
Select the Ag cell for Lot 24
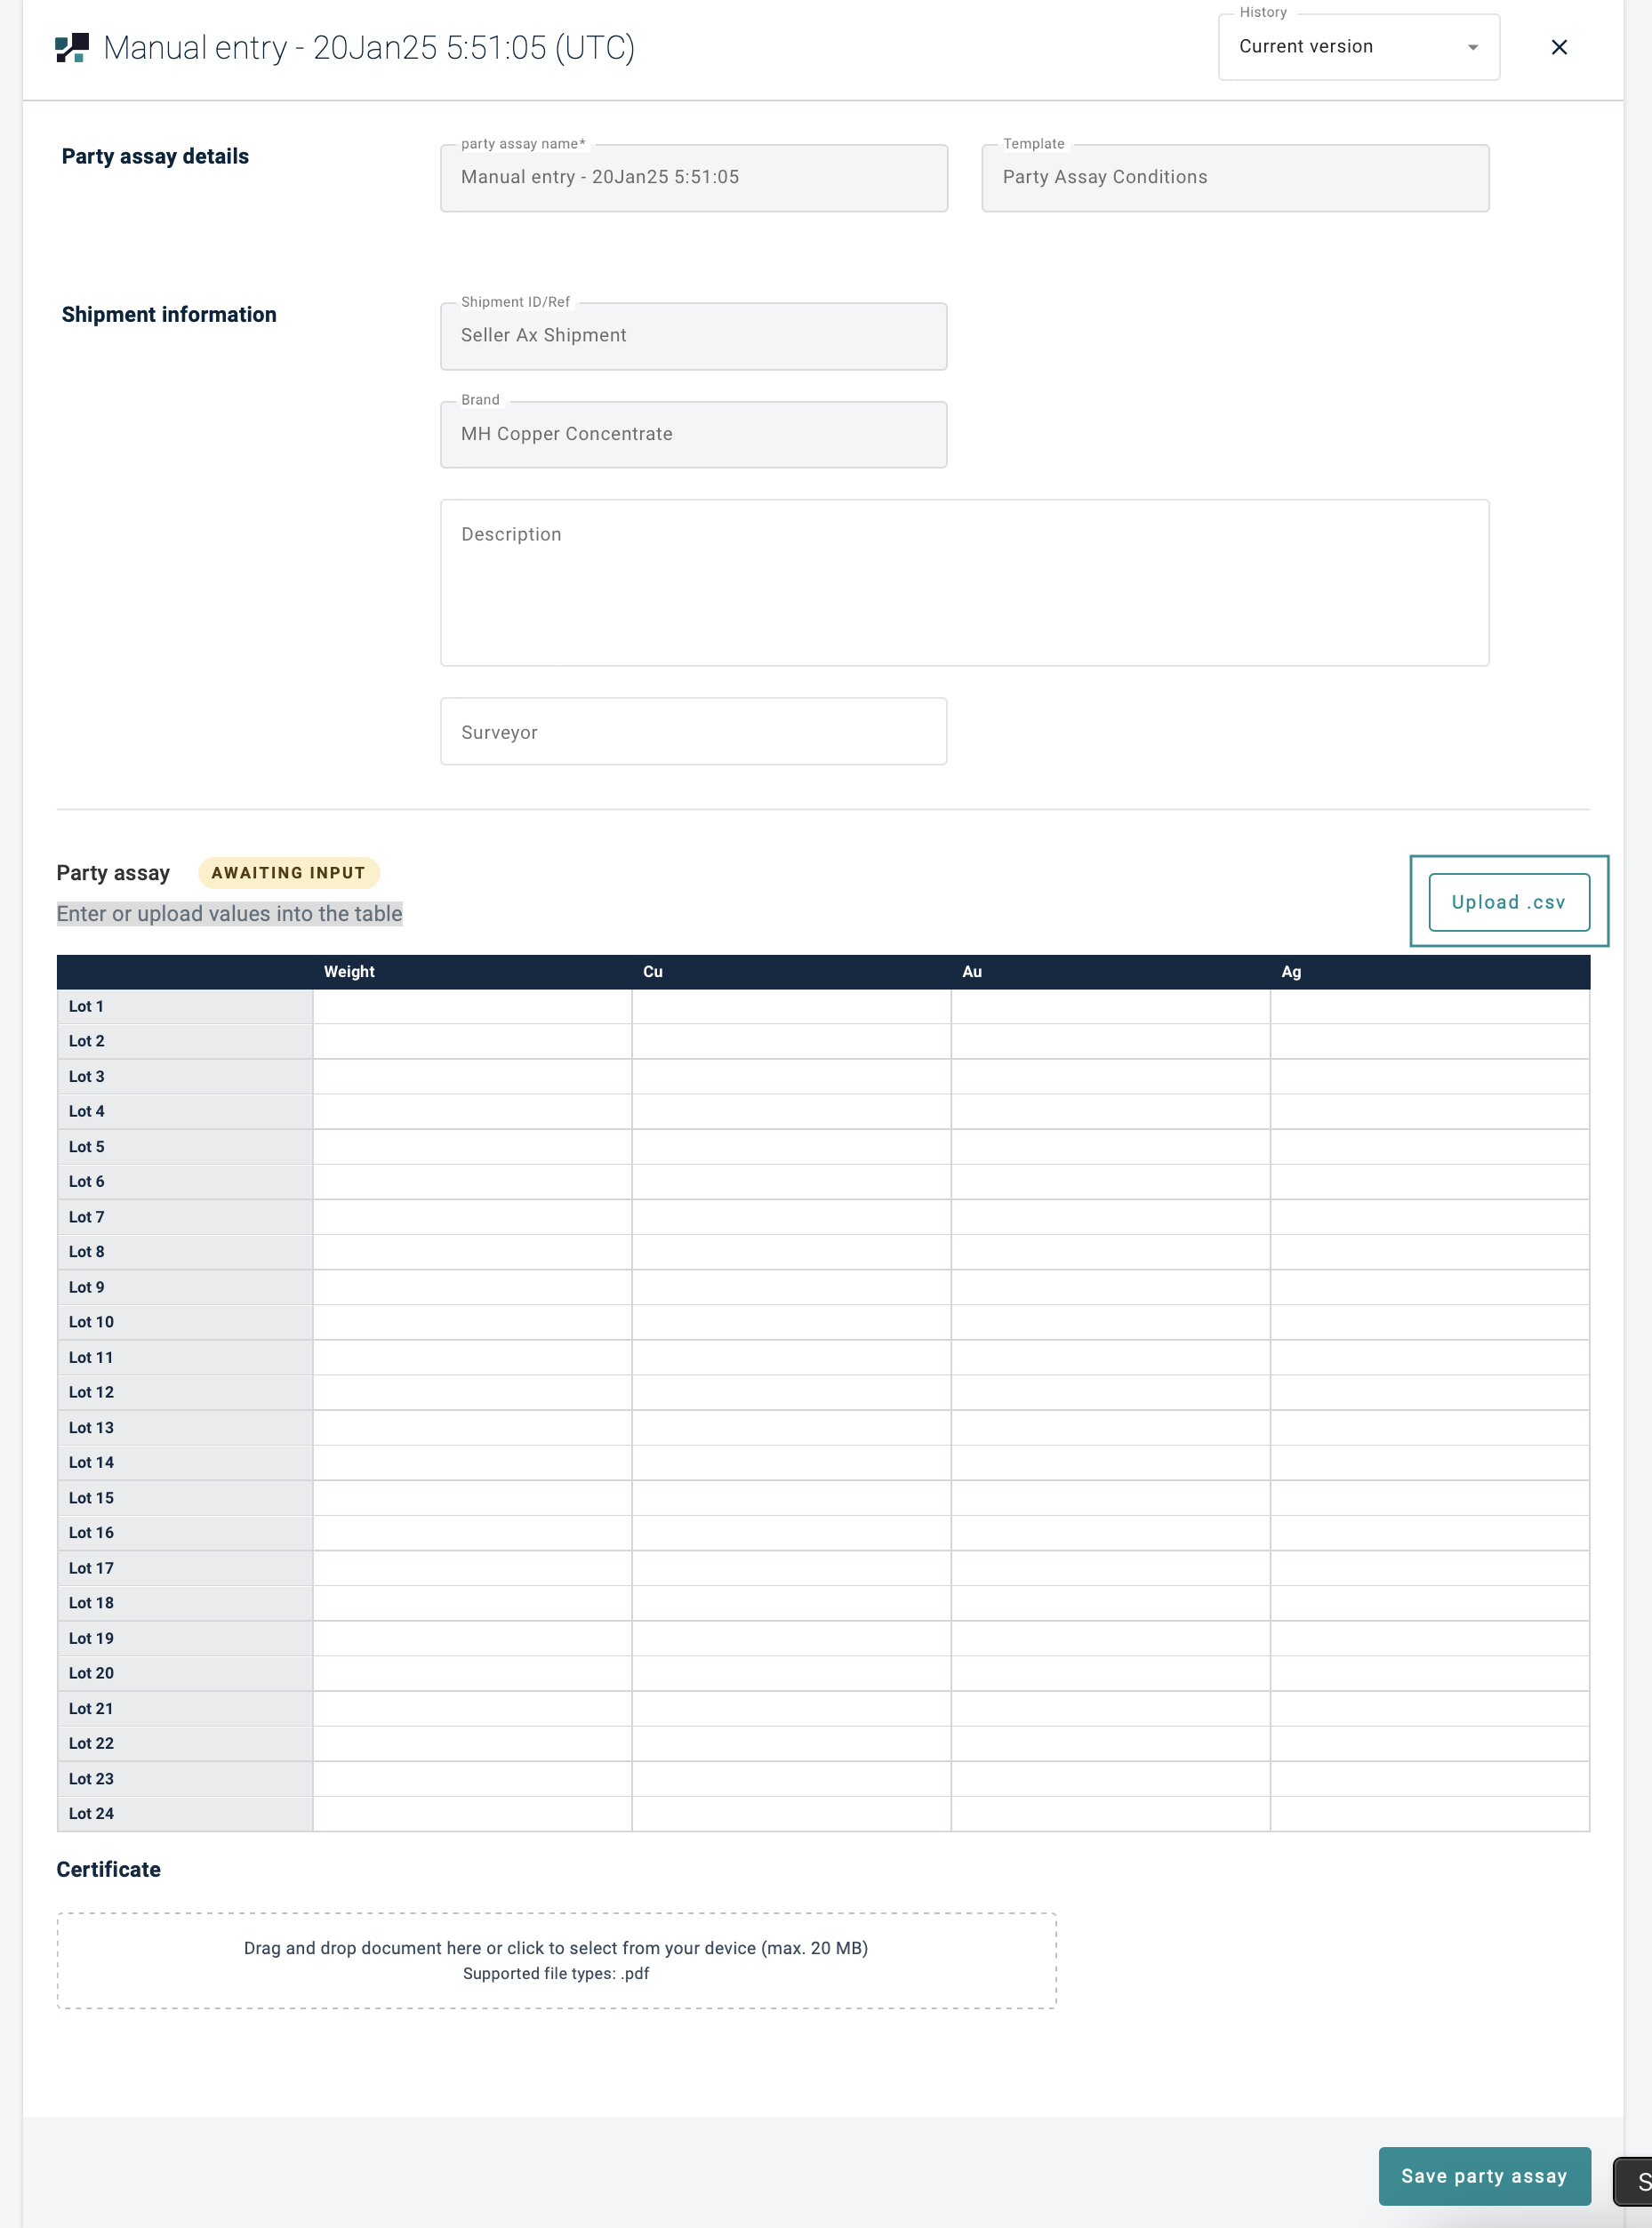pos(1429,1813)
